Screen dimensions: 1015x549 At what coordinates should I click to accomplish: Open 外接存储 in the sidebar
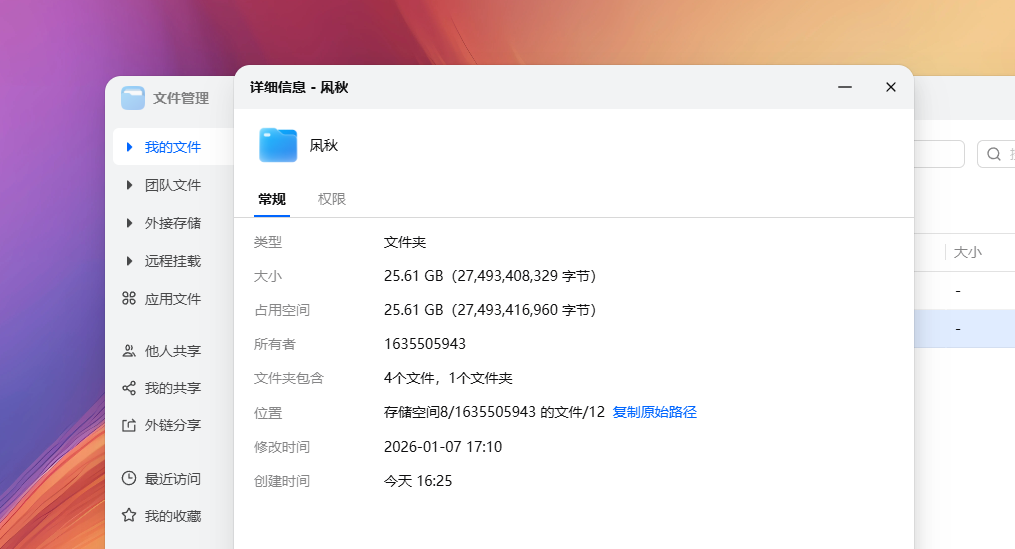pyautogui.click(x=173, y=223)
